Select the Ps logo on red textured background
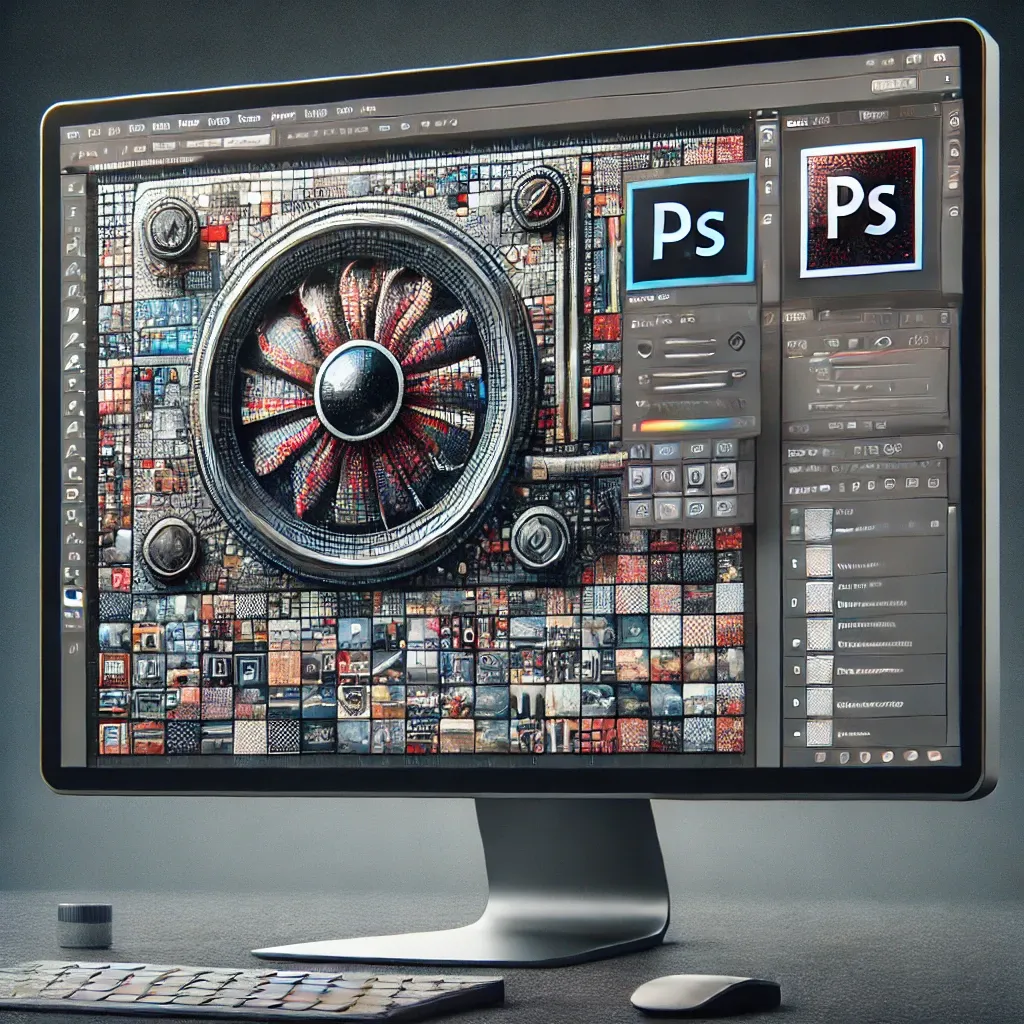Screen dimensions: 1024x1024 862,208
